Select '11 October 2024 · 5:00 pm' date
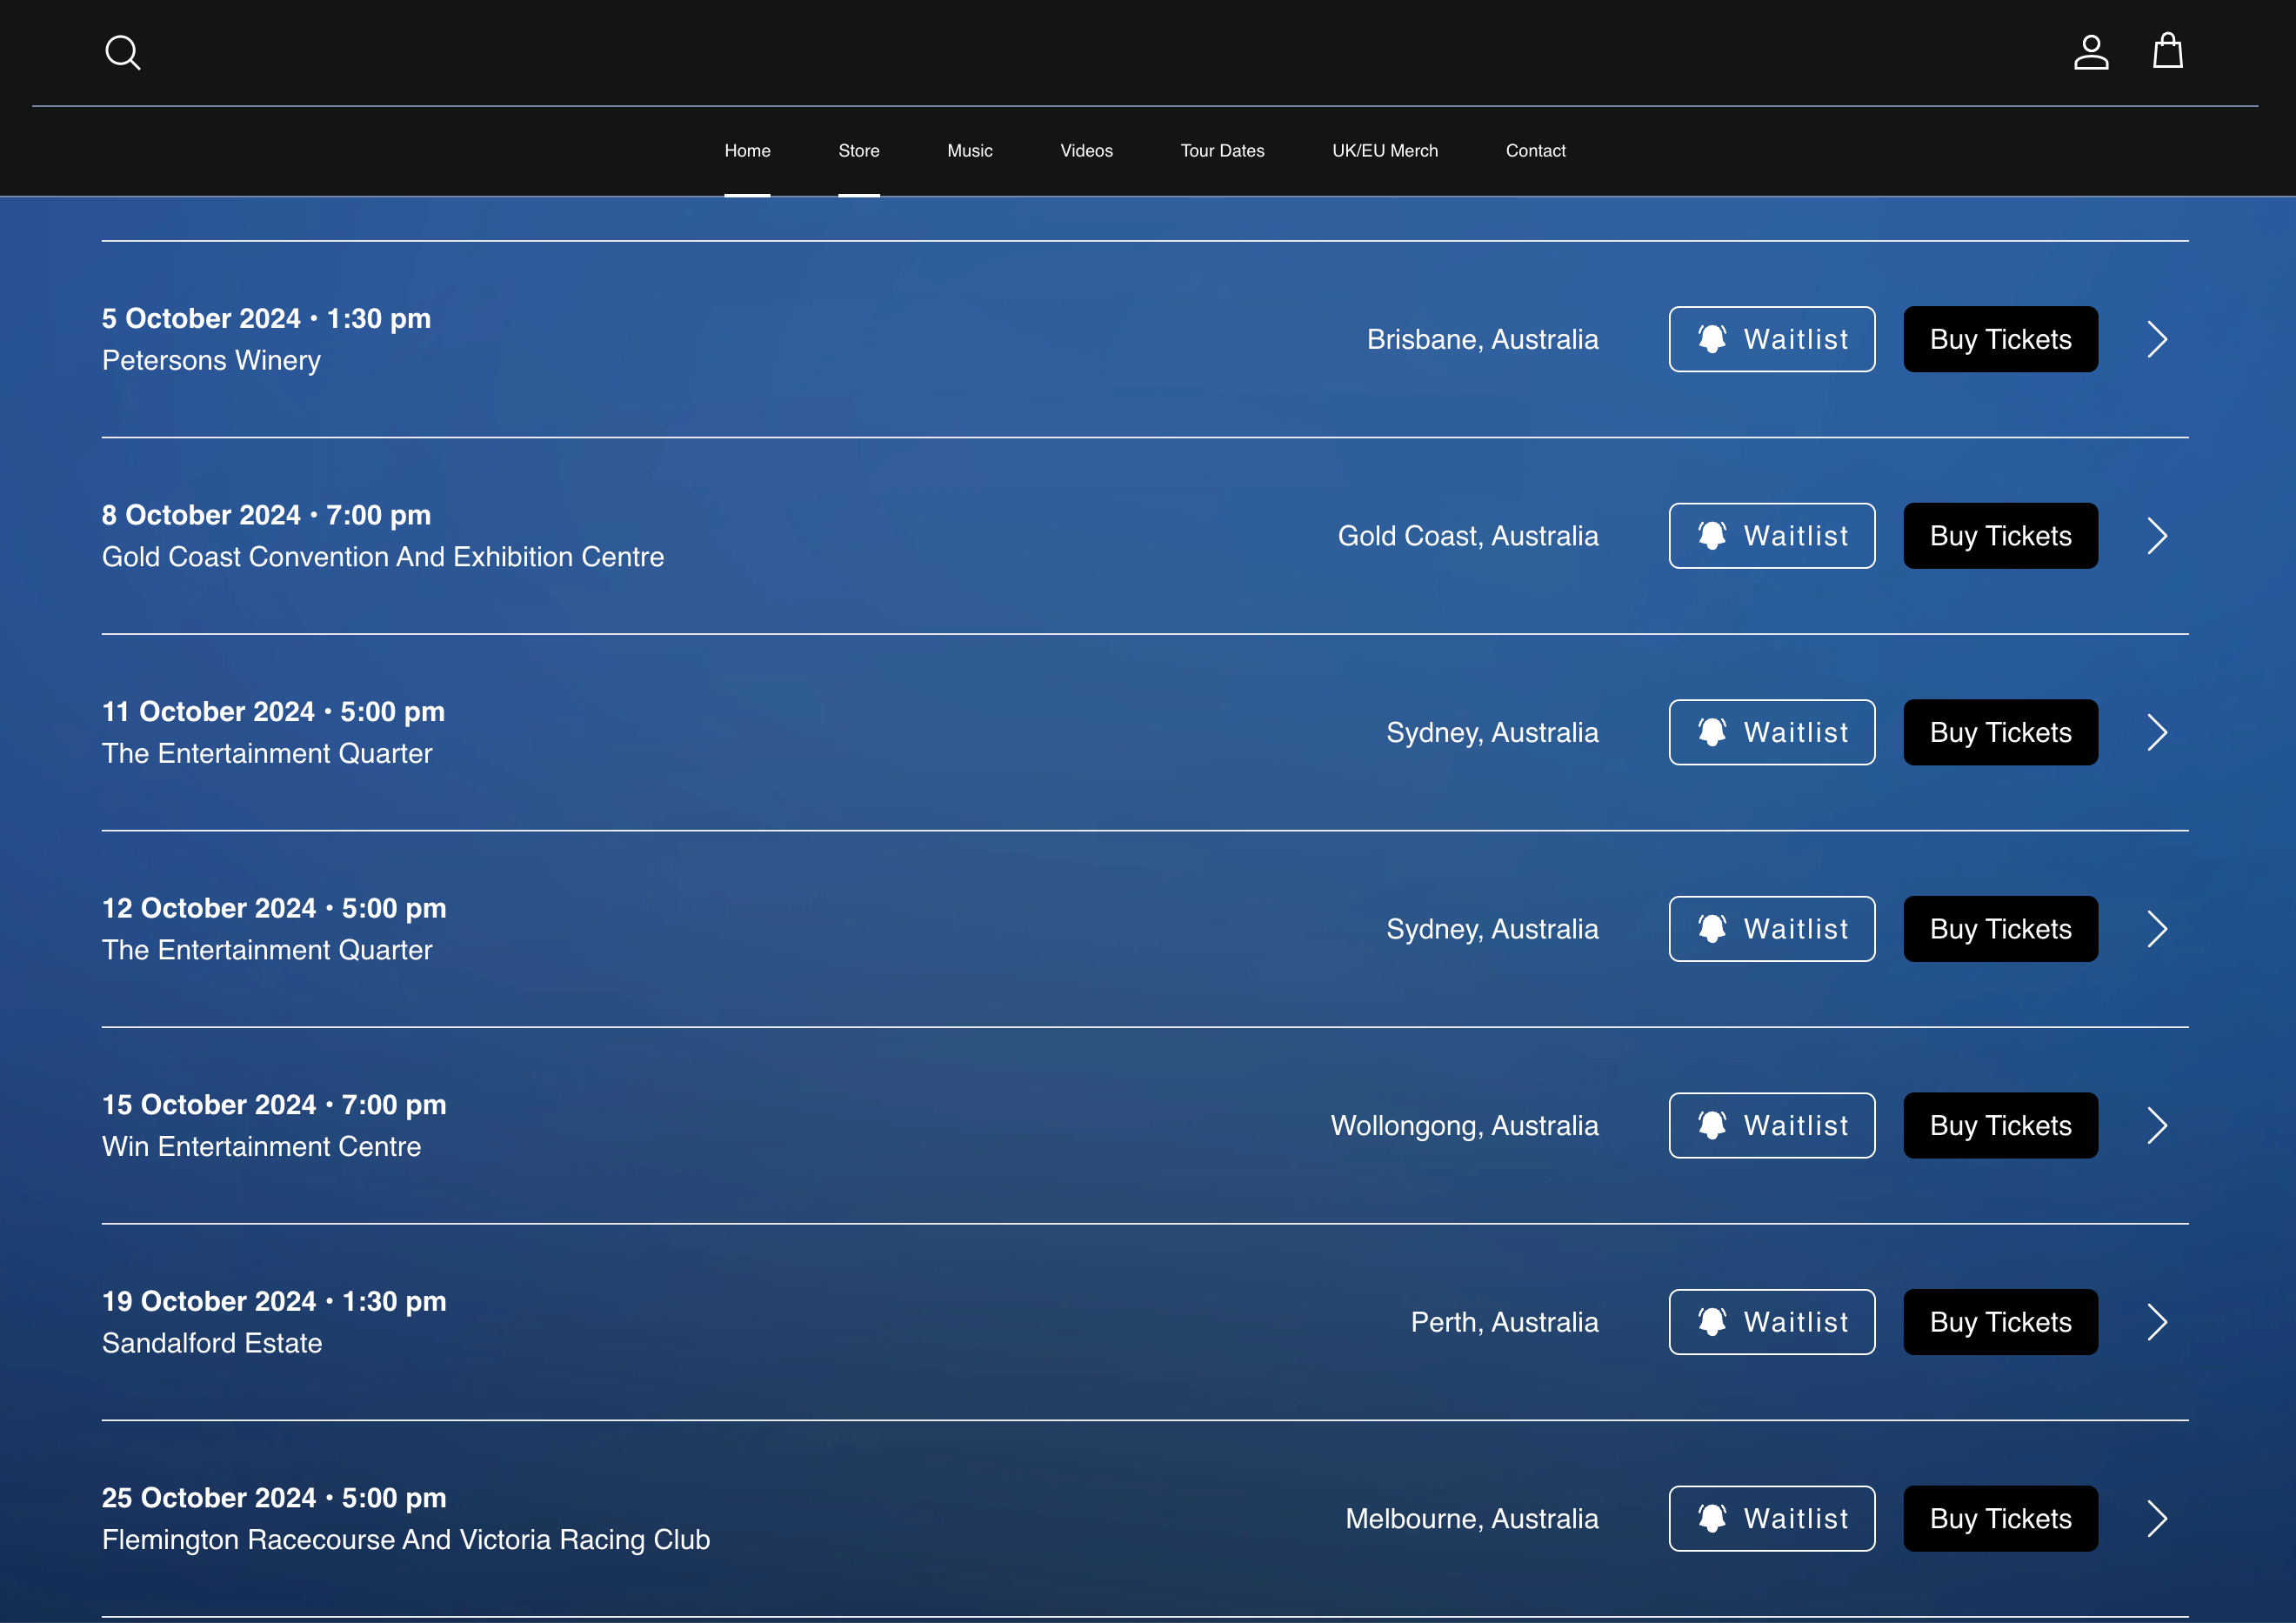This screenshot has height=1623, width=2296. [273, 711]
